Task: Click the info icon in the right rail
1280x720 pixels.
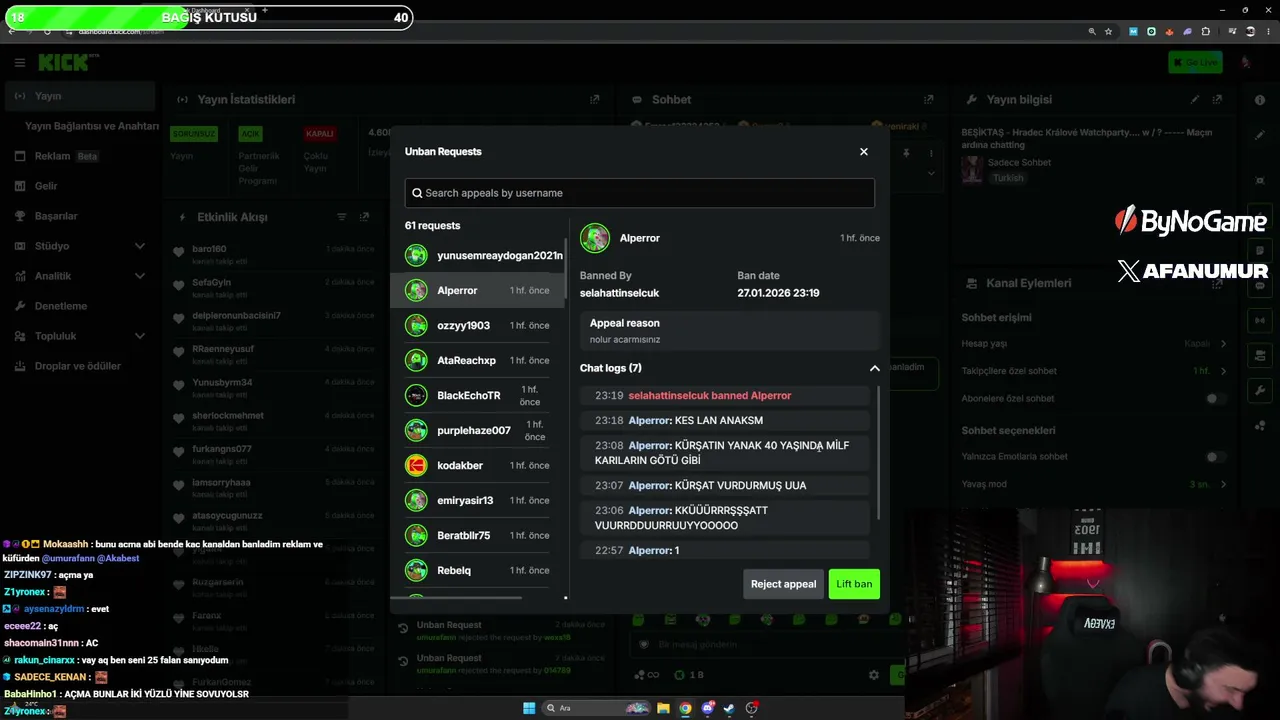Action: click(x=1260, y=100)
